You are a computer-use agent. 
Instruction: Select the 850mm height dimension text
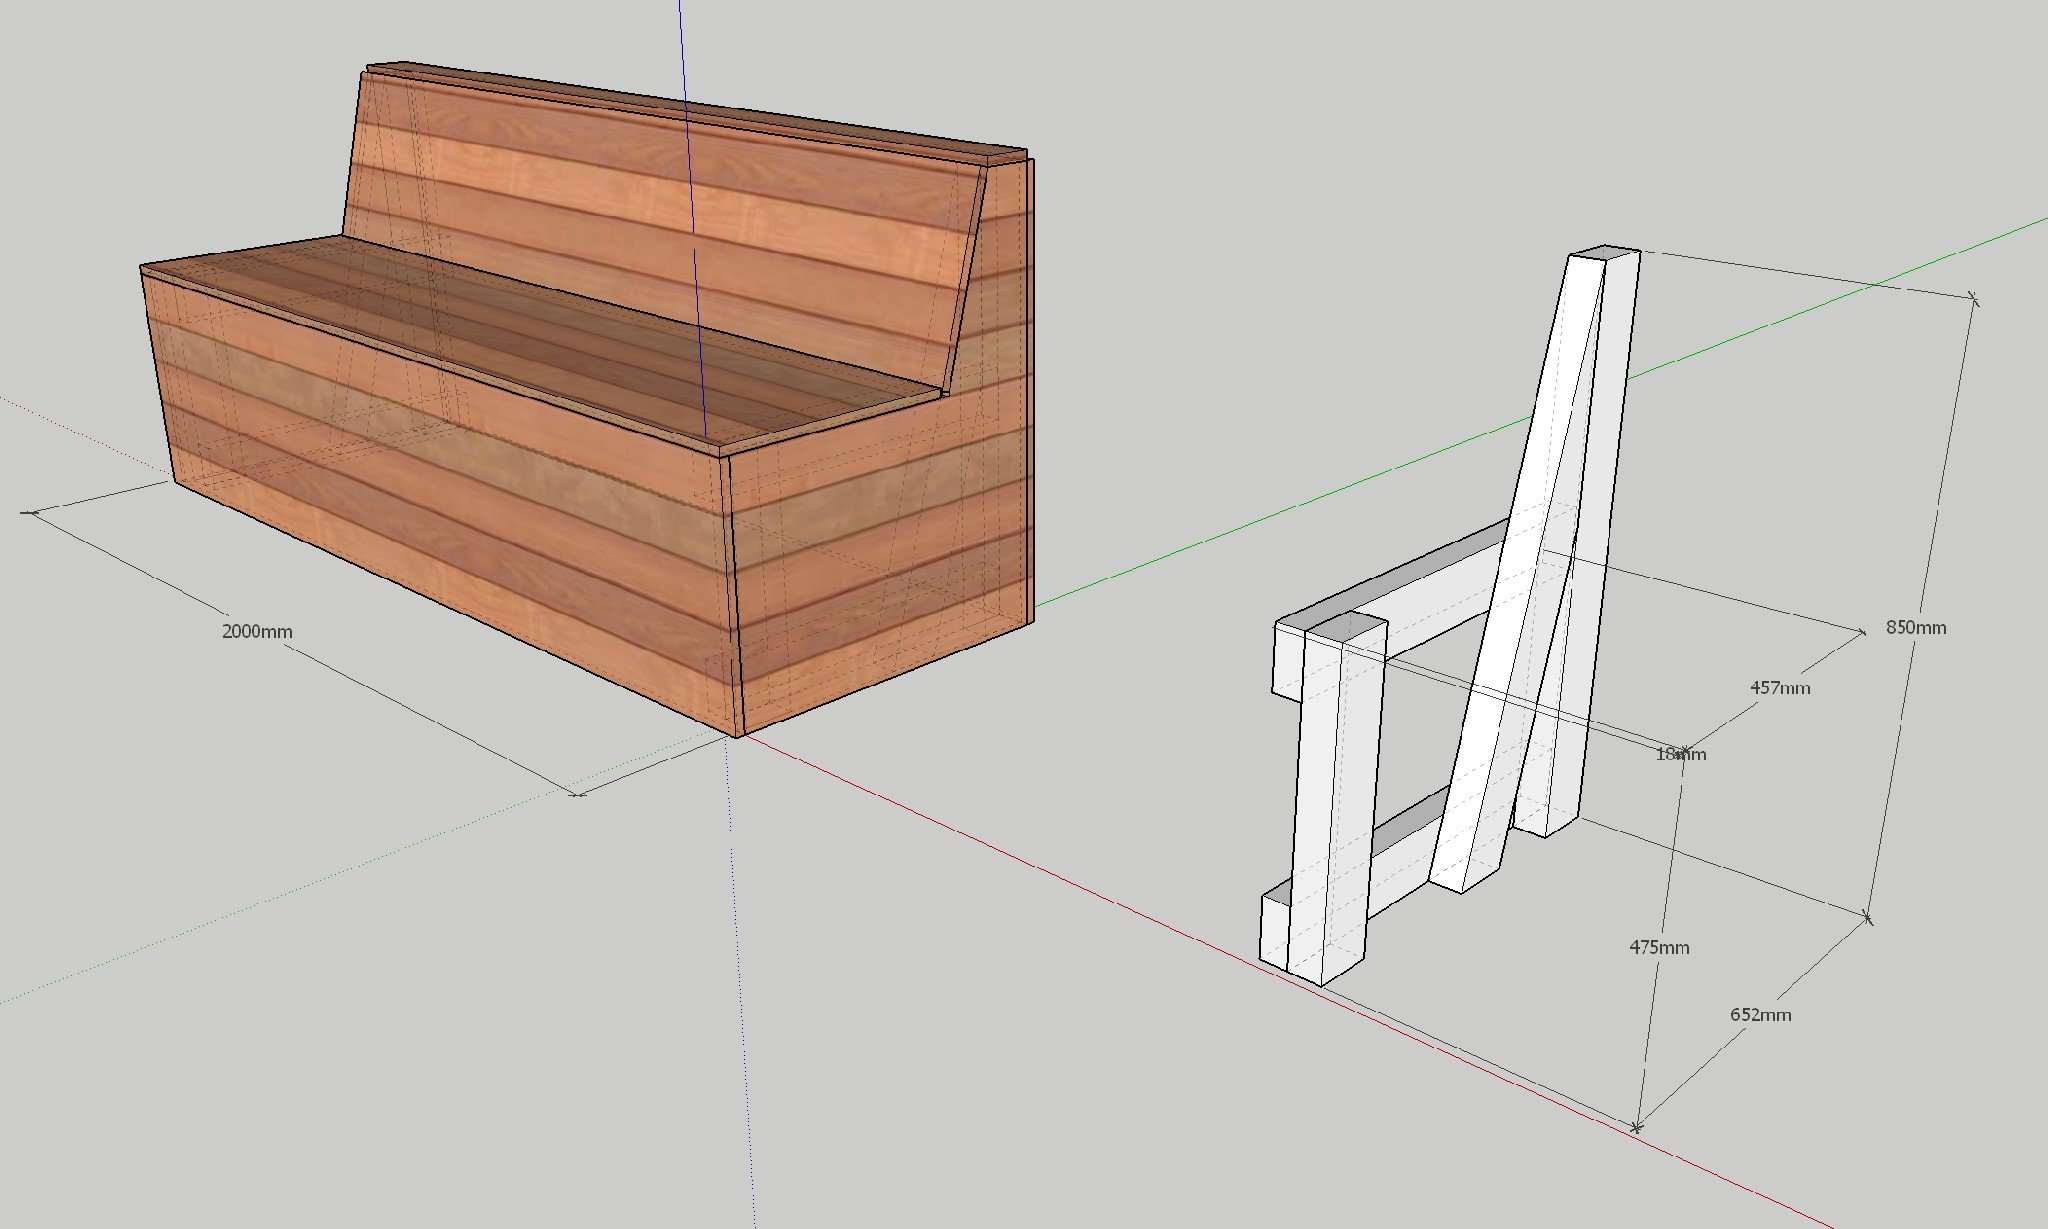point(1915,627)
